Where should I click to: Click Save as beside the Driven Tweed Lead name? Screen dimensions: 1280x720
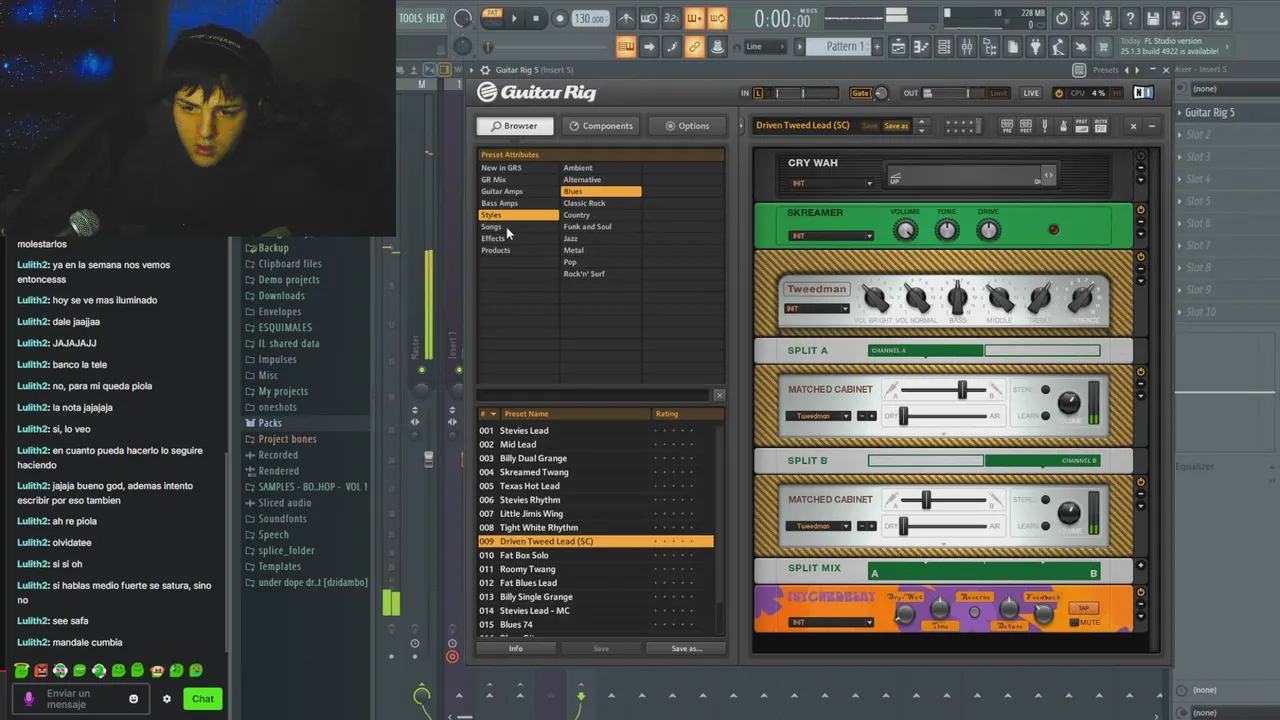tap(896, 126)
